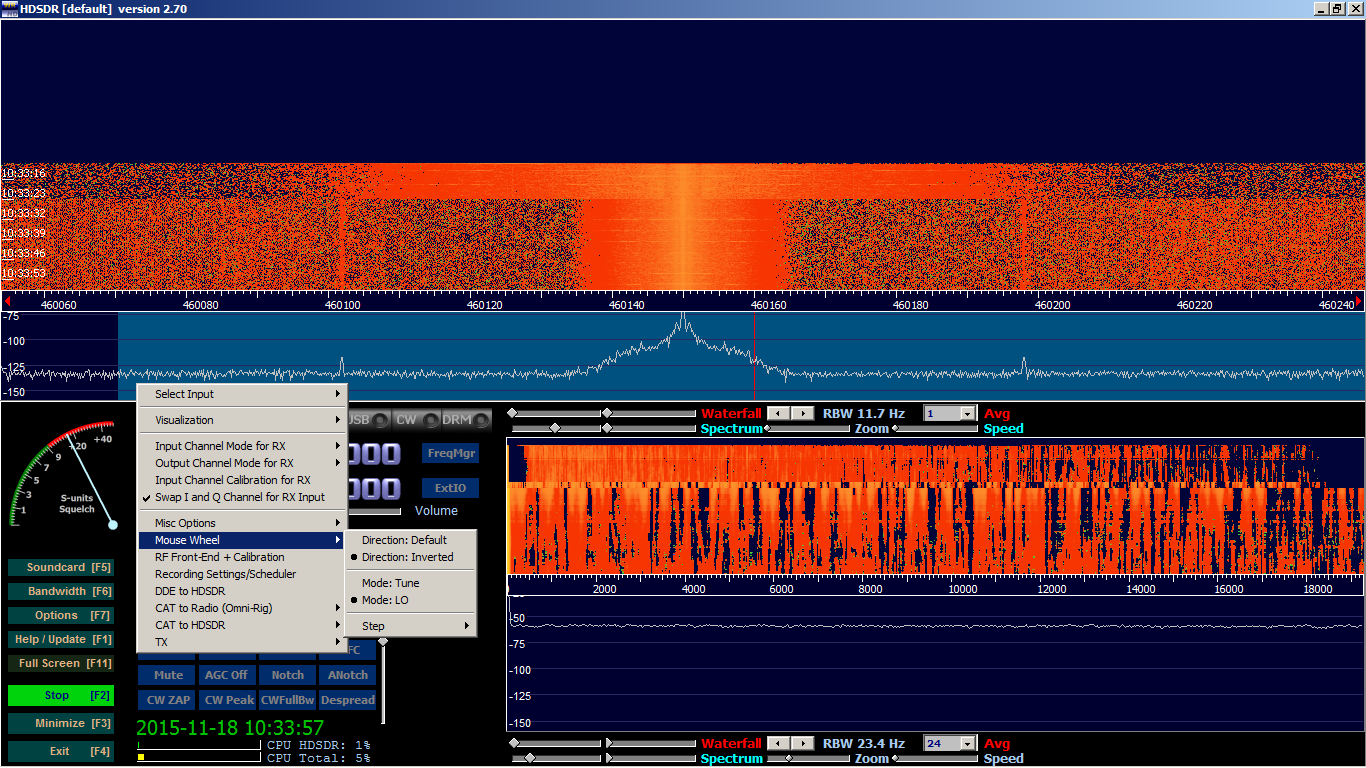Screen dimensions: 1366x768
Task: Select highlighted Mouse Wheel menu entry
Action: [242, 540]
